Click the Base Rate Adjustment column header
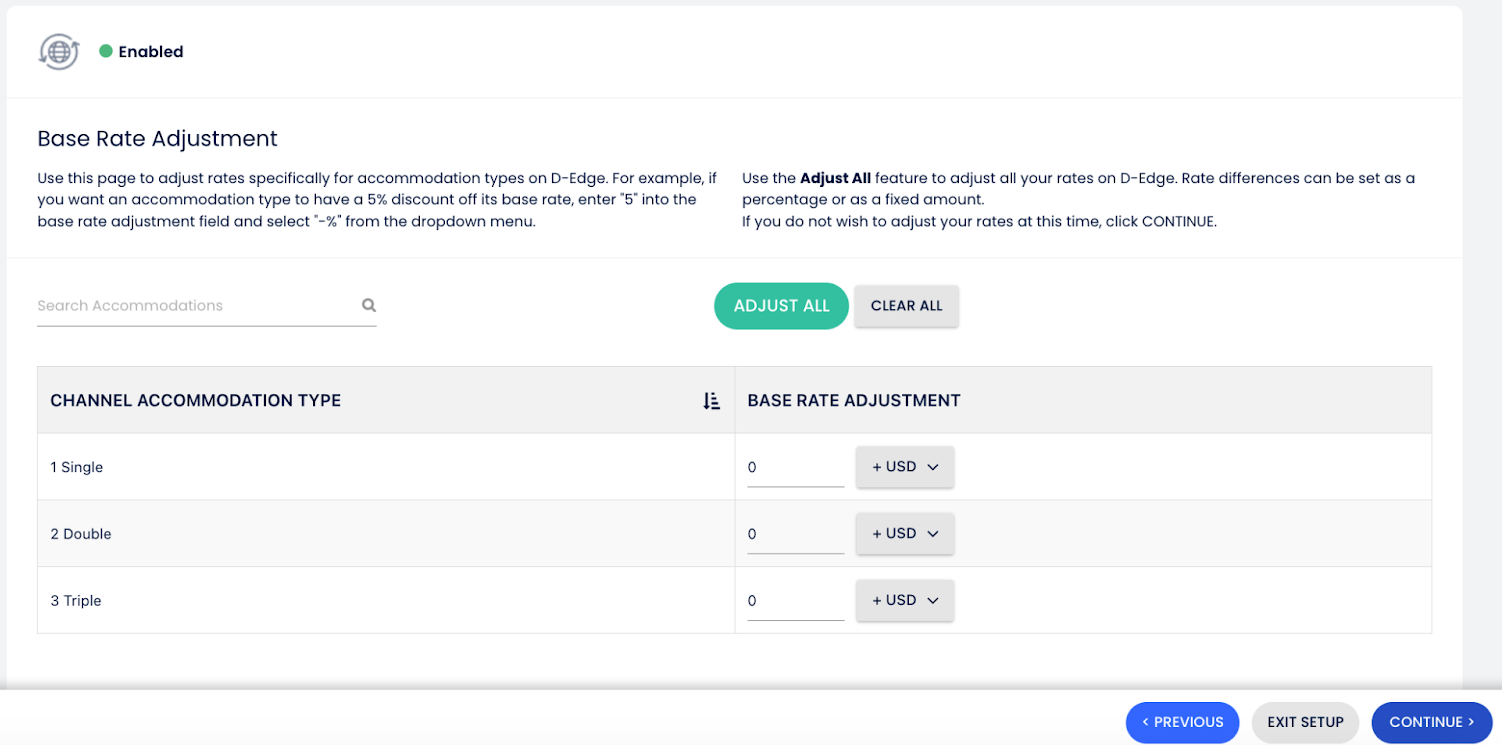Screen dimensions: 1502x745 pos(854,401)
